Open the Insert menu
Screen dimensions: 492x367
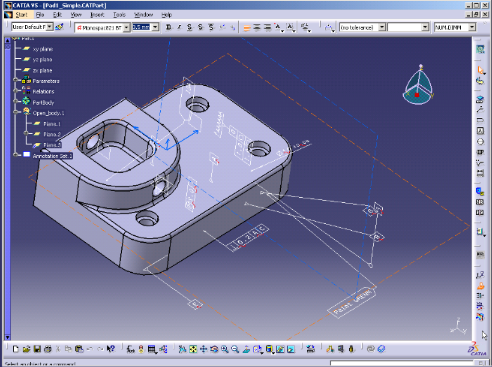97,15
